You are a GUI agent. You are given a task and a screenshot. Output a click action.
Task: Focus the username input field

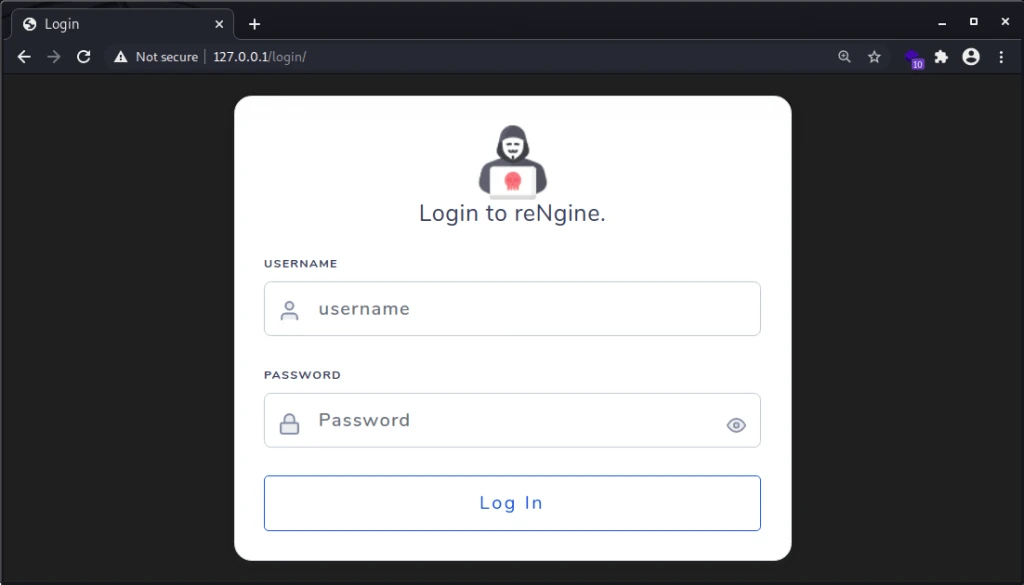[x=512, y=309]
